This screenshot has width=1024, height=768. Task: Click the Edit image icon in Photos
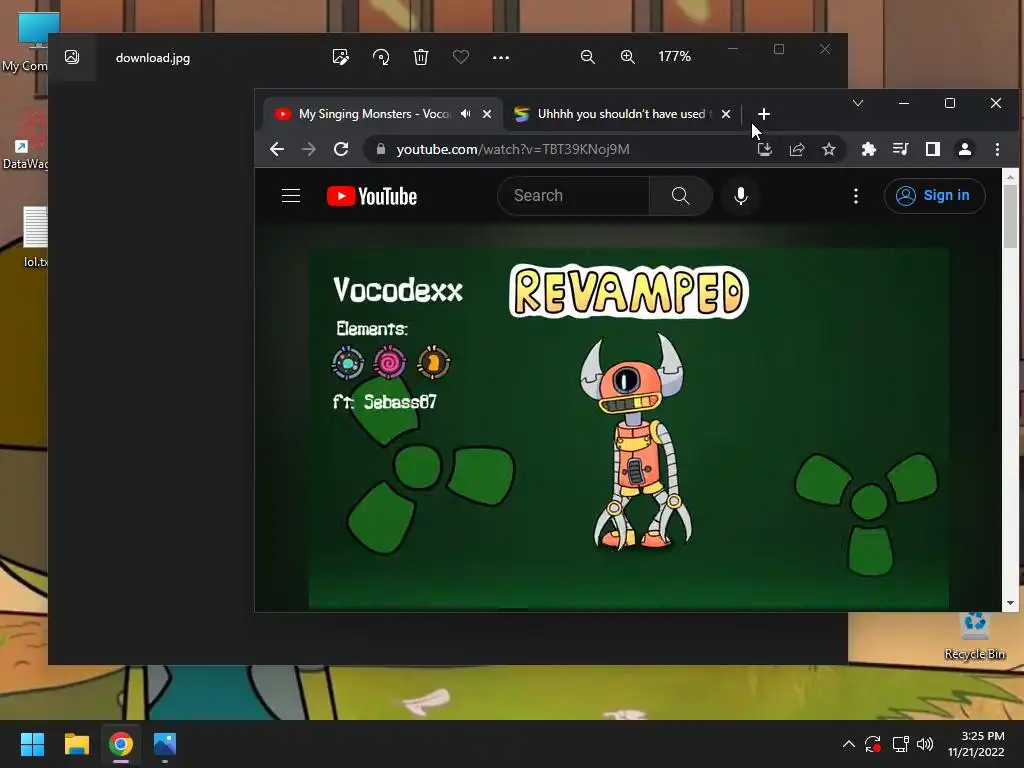tap(340, 57)
